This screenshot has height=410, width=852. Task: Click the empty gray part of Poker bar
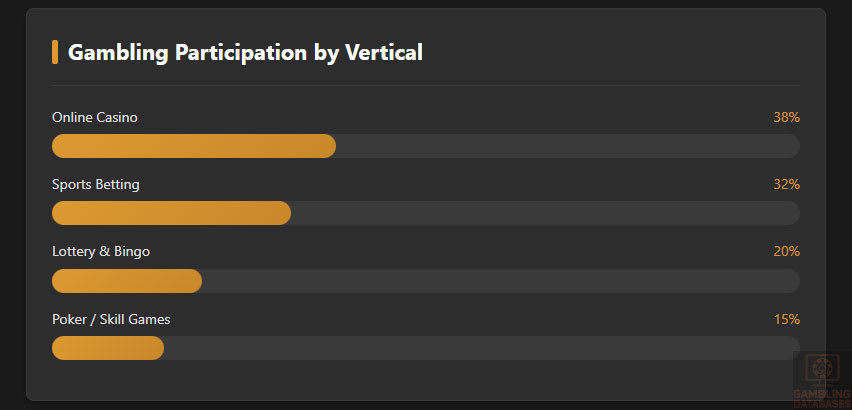click(480, 348)
